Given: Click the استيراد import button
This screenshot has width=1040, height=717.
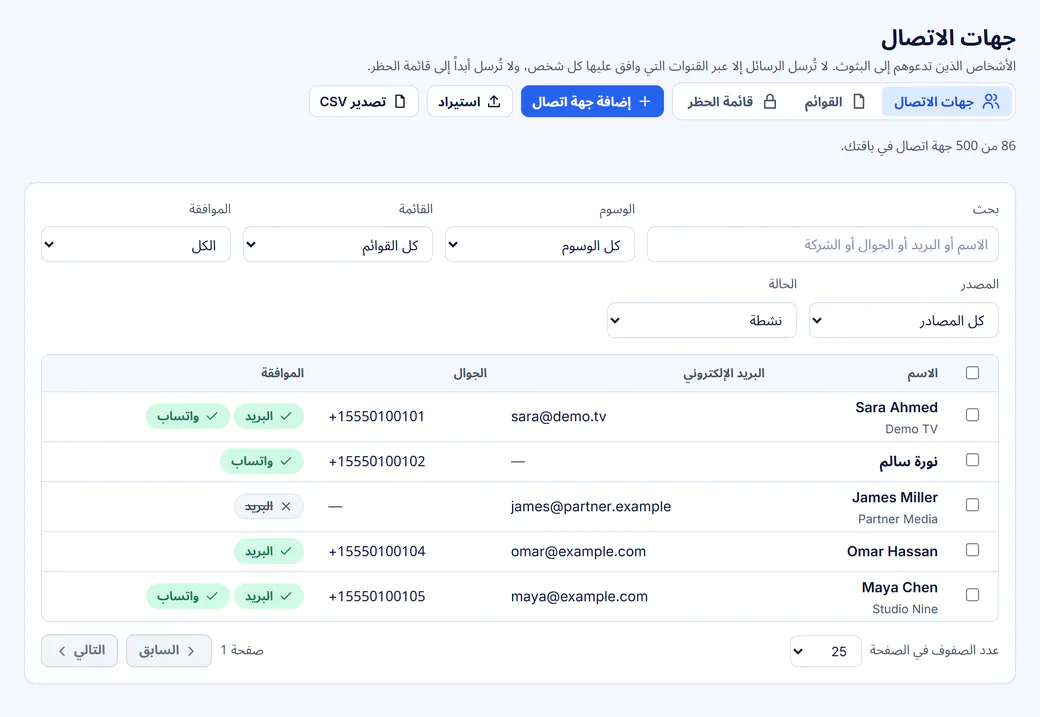Looking at the screenshot, I should 470,101.
